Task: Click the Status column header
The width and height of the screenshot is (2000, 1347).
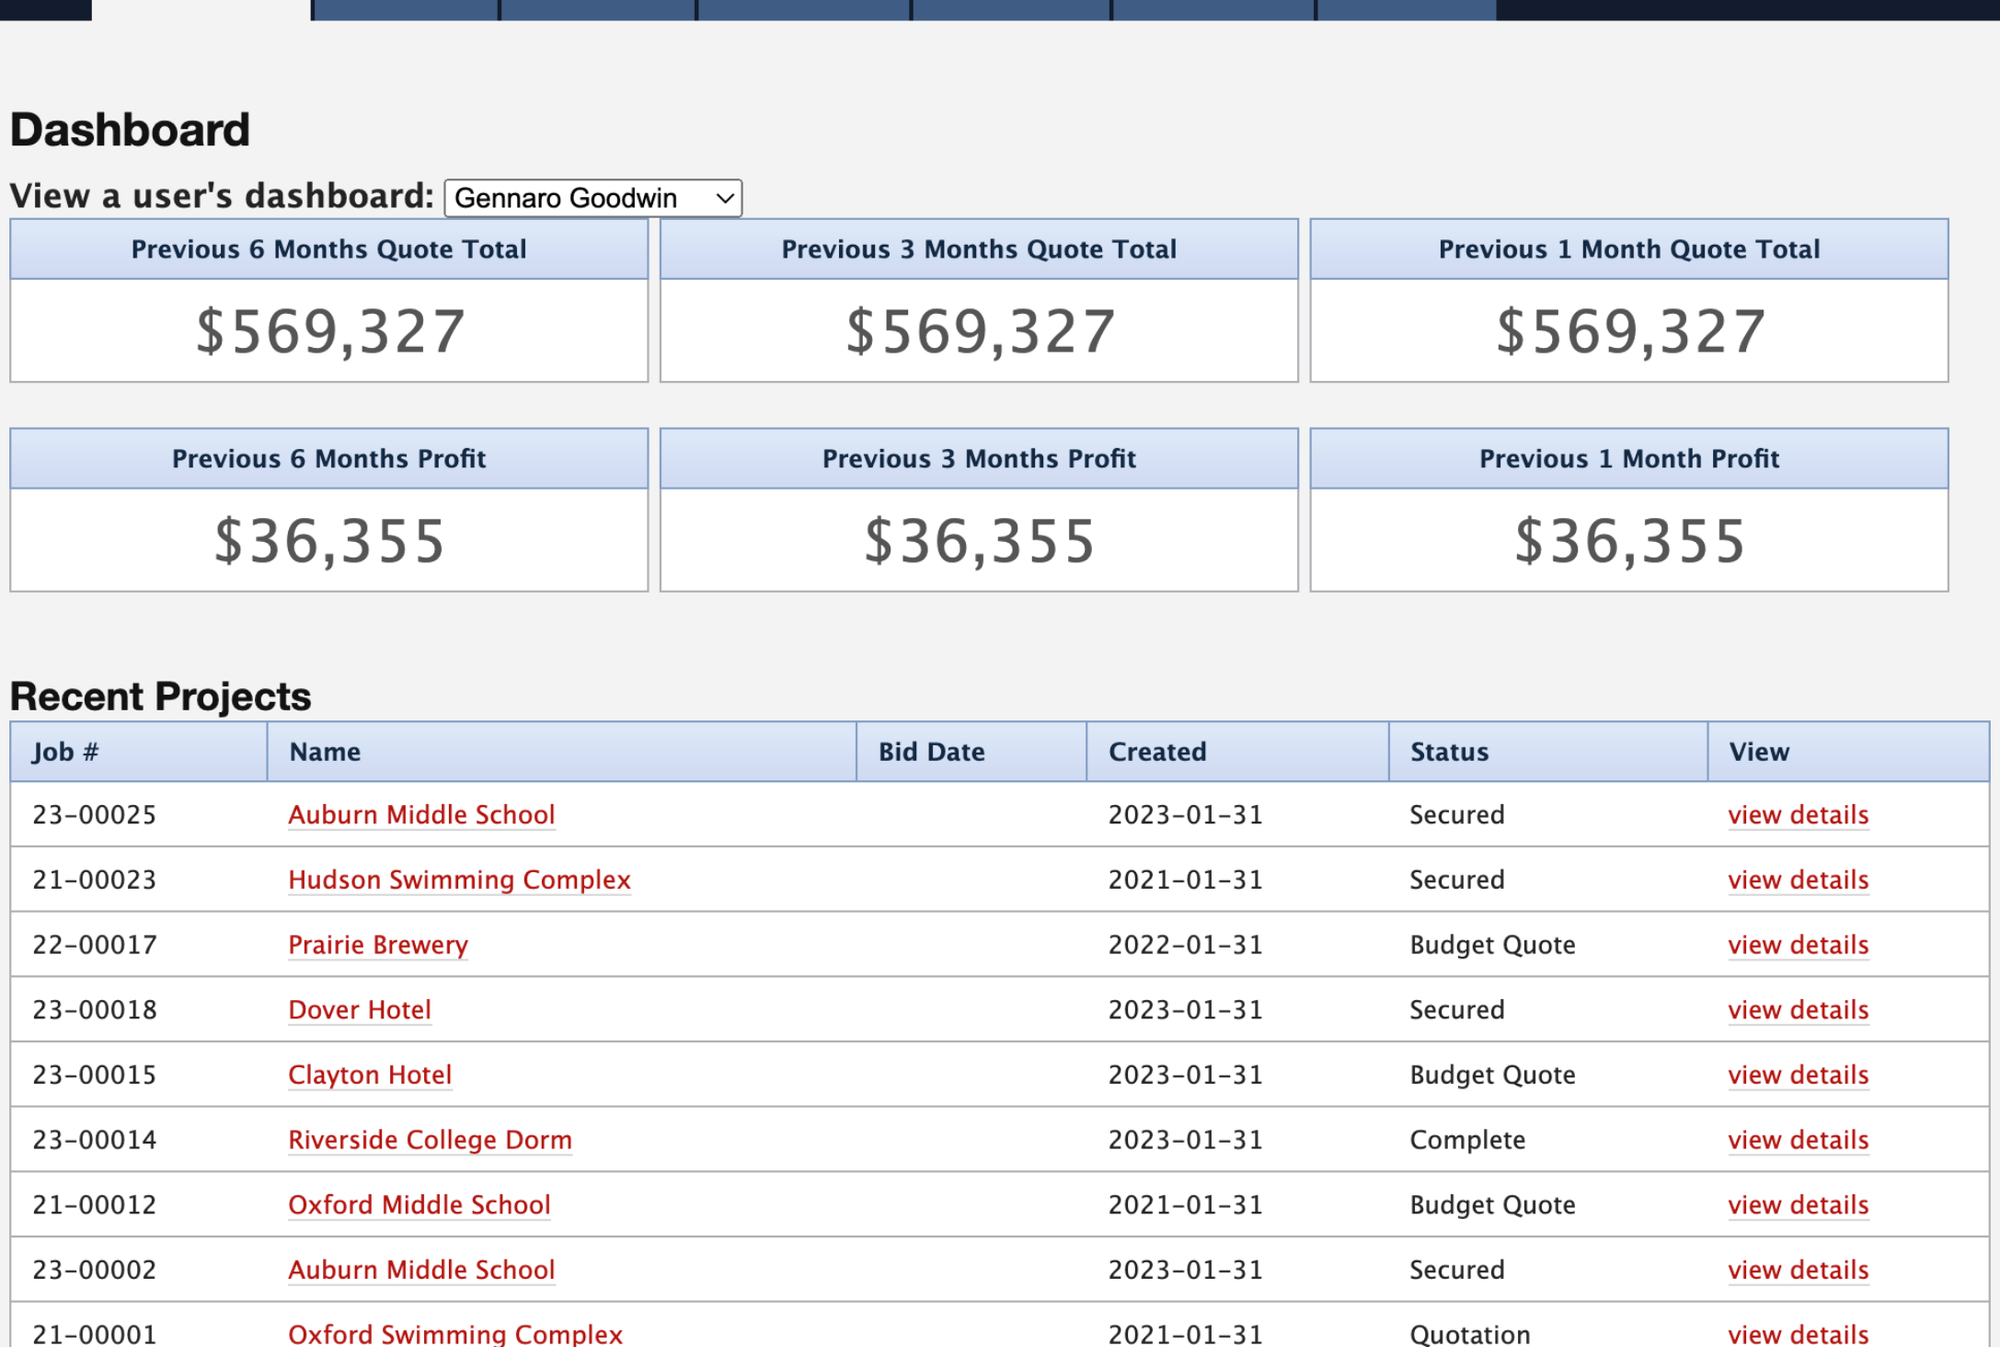Action: (x=1449, y=752)
